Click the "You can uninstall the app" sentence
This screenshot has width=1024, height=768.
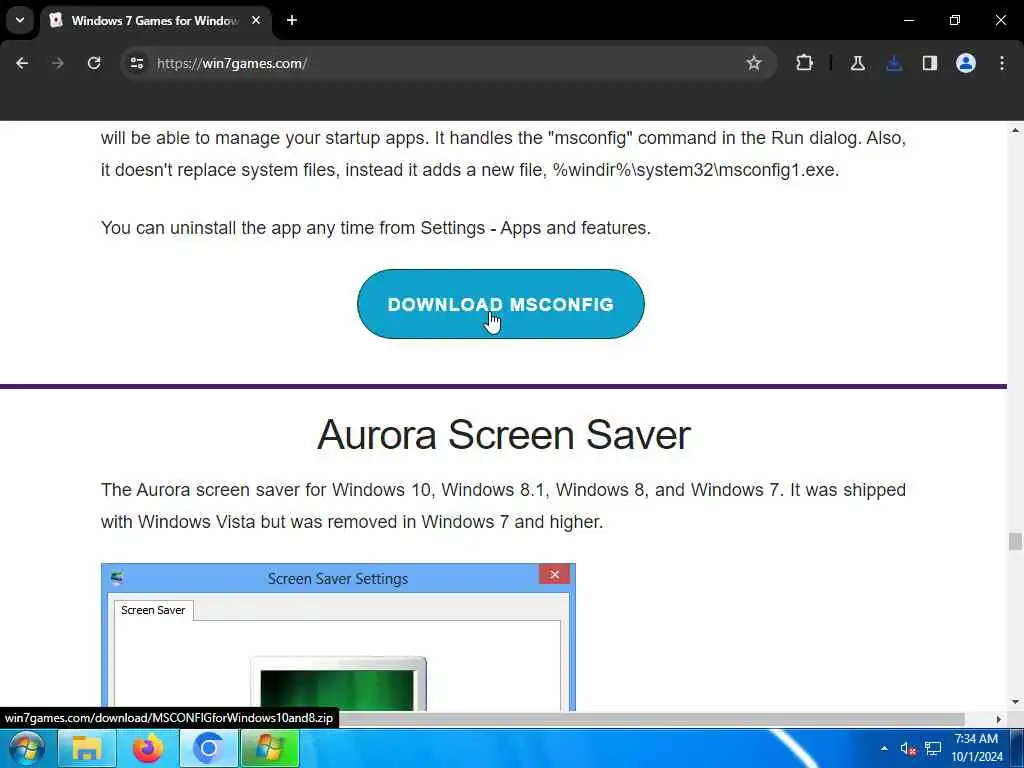point(376,228)
